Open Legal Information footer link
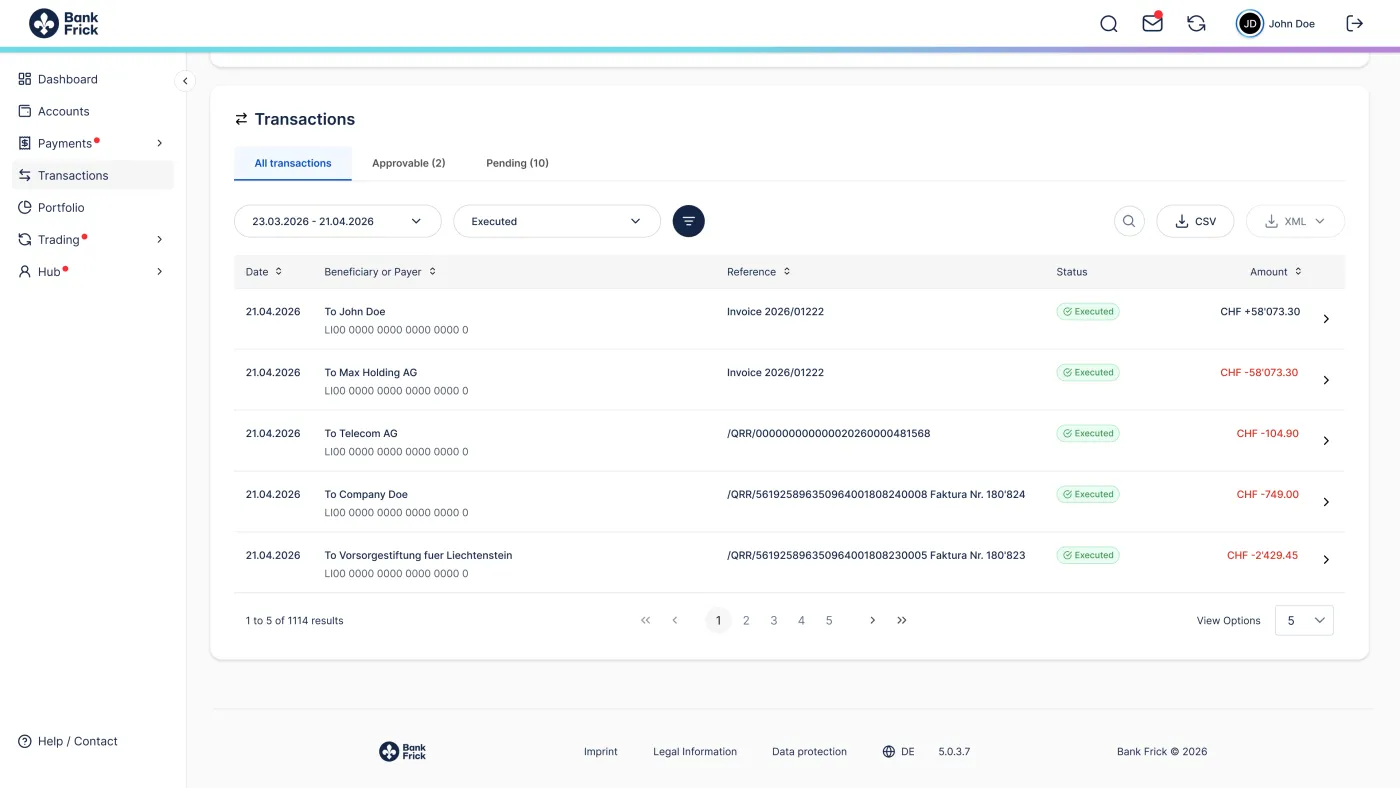 (x=695, y=751)
